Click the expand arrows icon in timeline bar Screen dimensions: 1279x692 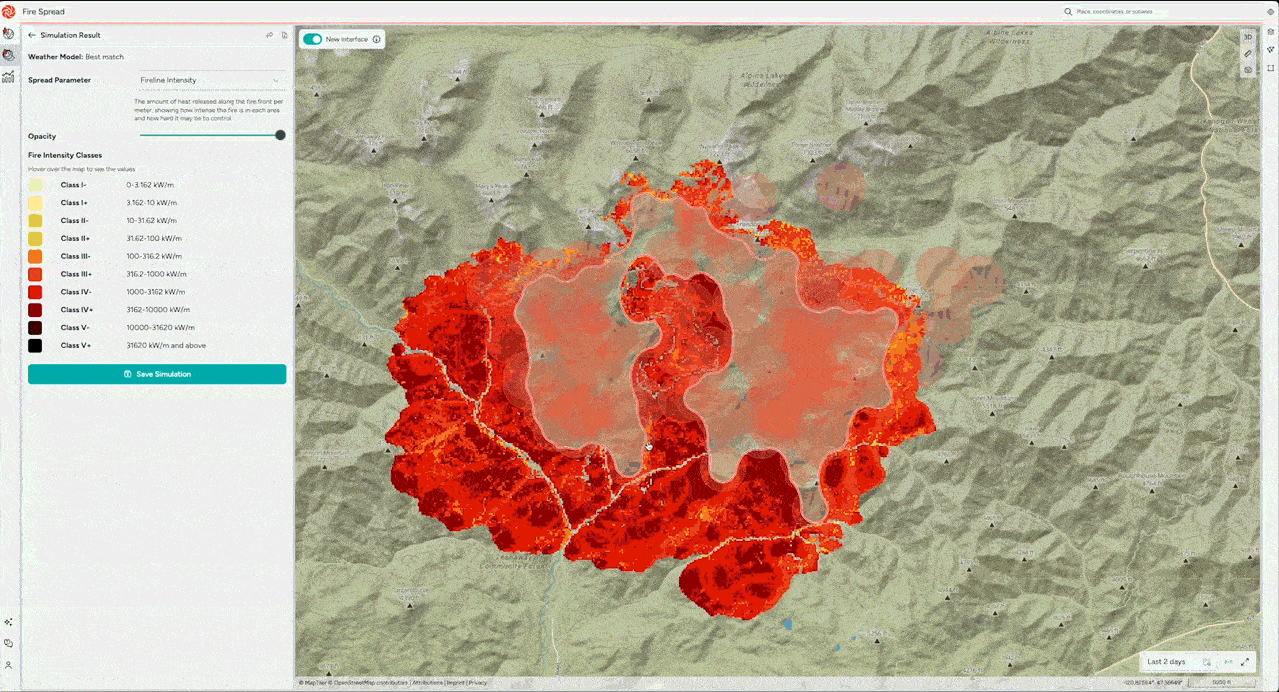[x=1245, y=662]
